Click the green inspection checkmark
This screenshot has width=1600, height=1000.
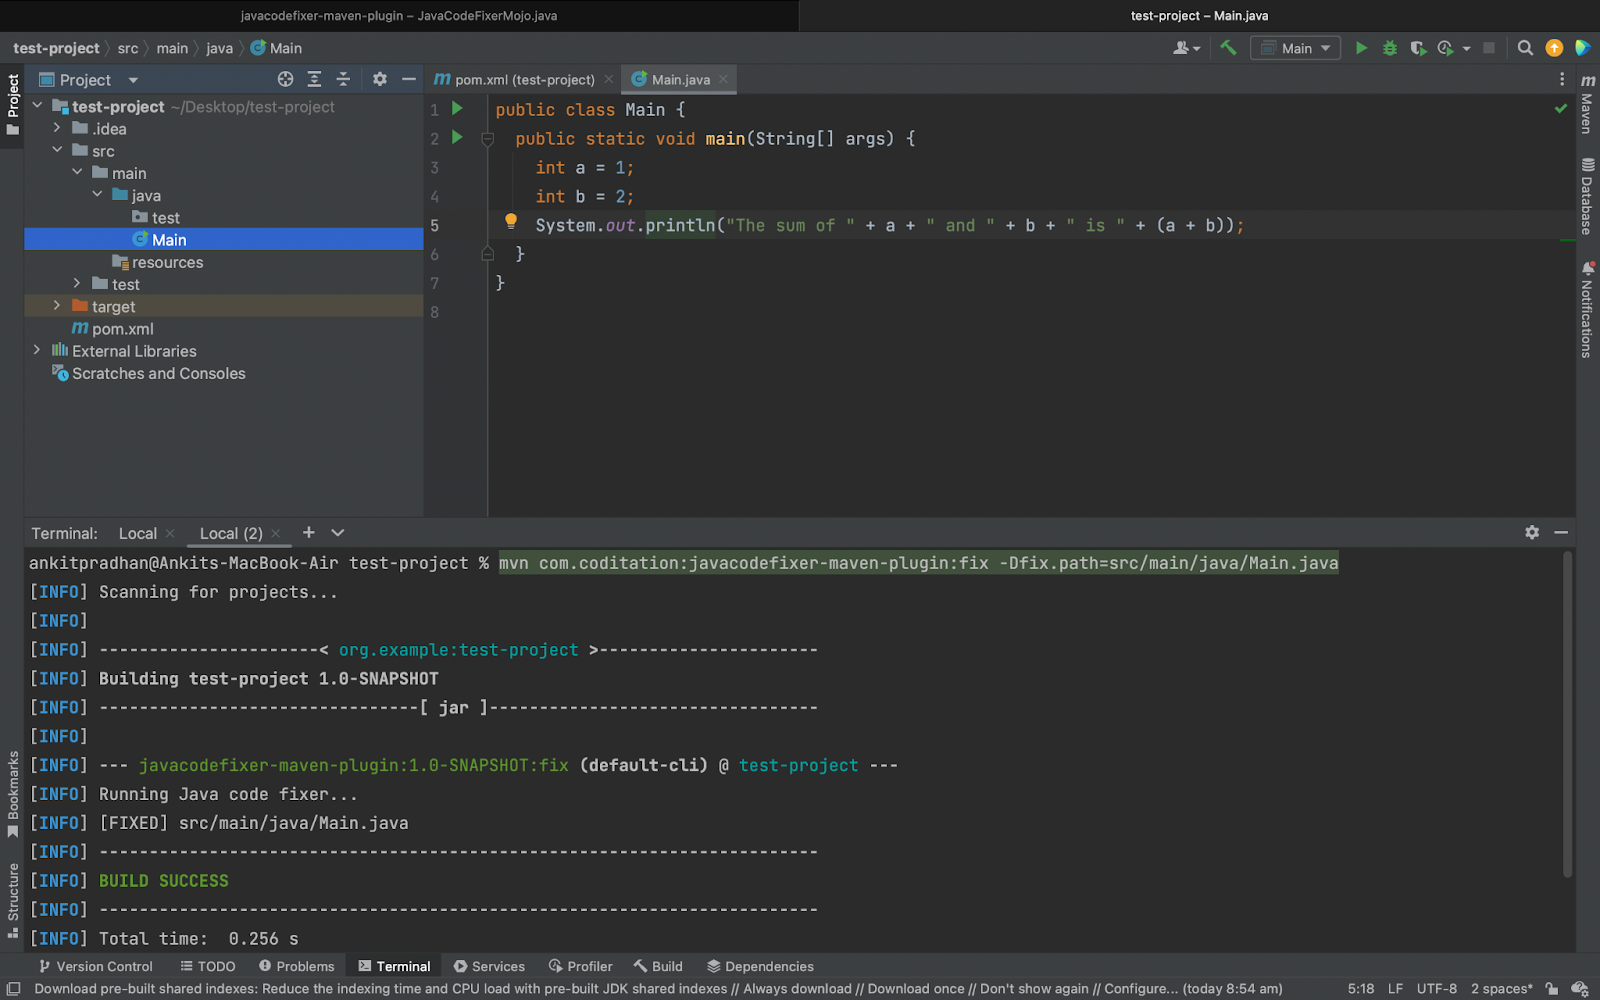pos(1561,108)
